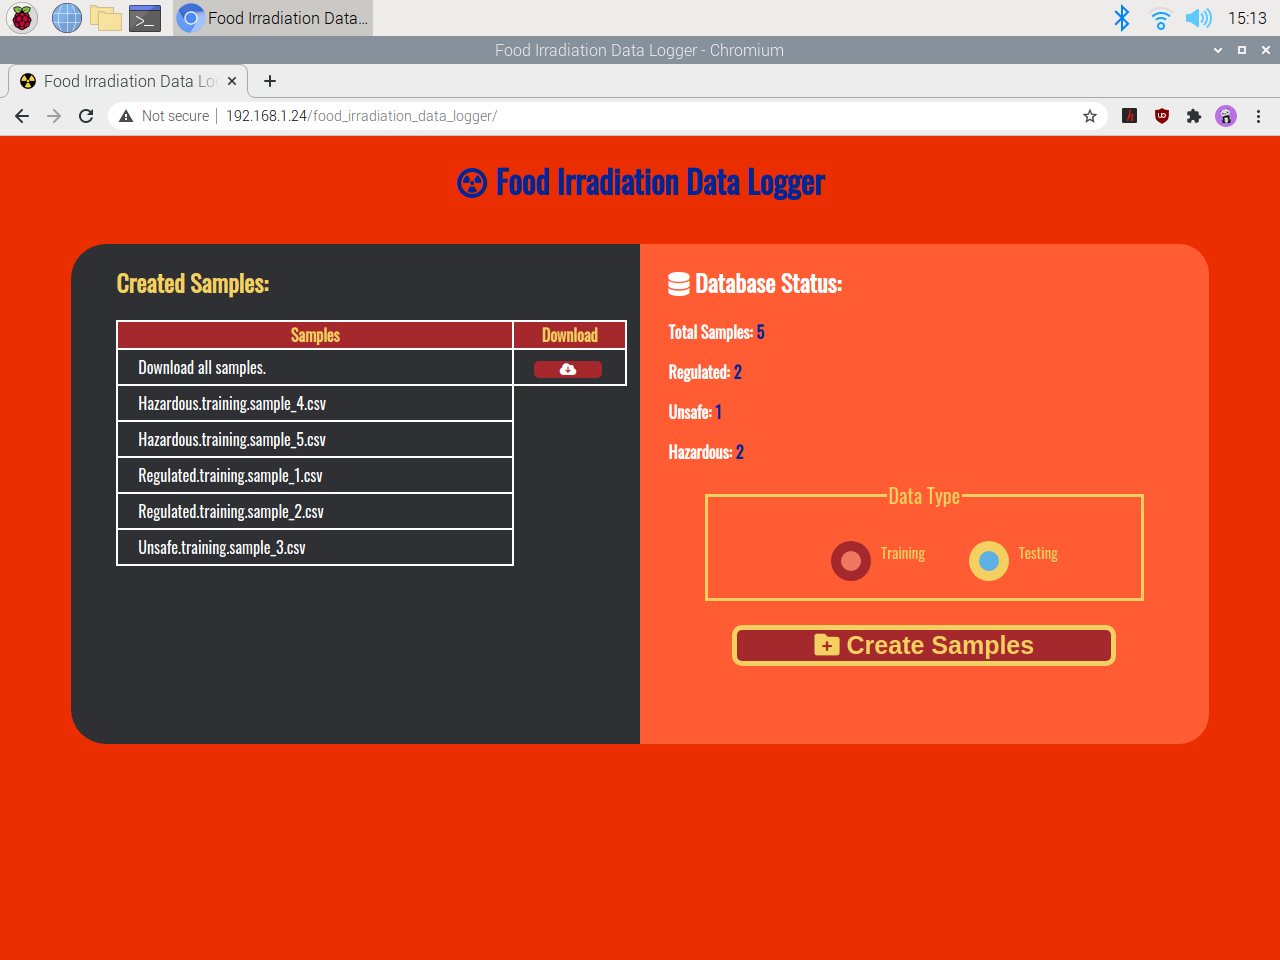
Task: Click the window shade chevron in the title bar
Action: (x=1218, y=50)
